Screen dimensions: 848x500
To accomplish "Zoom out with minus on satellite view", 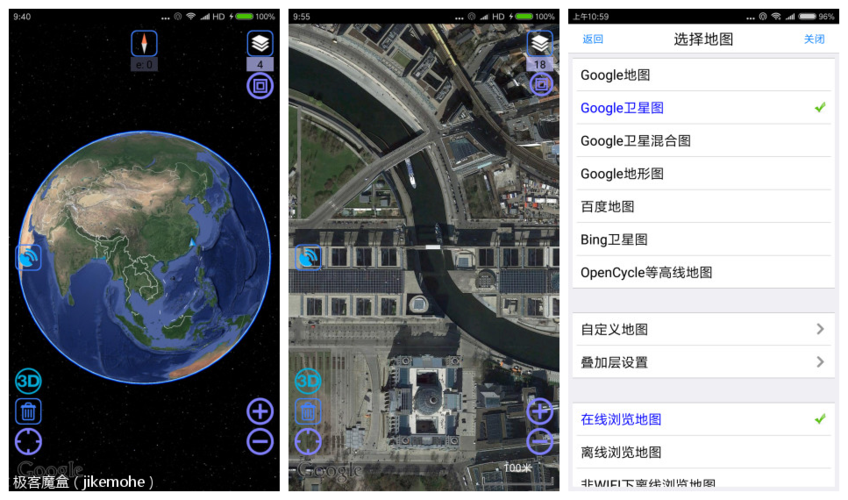I will point(540,442).
